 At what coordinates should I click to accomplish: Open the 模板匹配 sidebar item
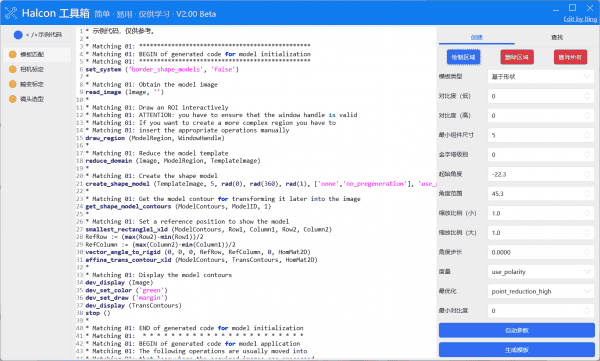38,55
